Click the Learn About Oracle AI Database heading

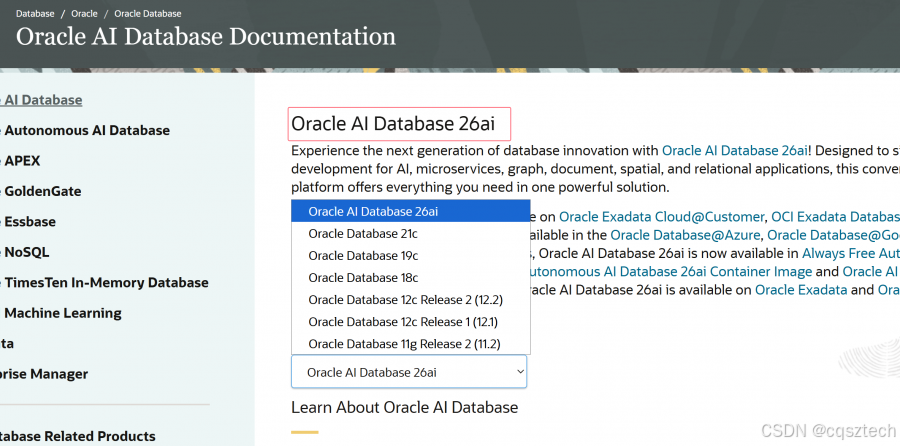tap(405, 408)
